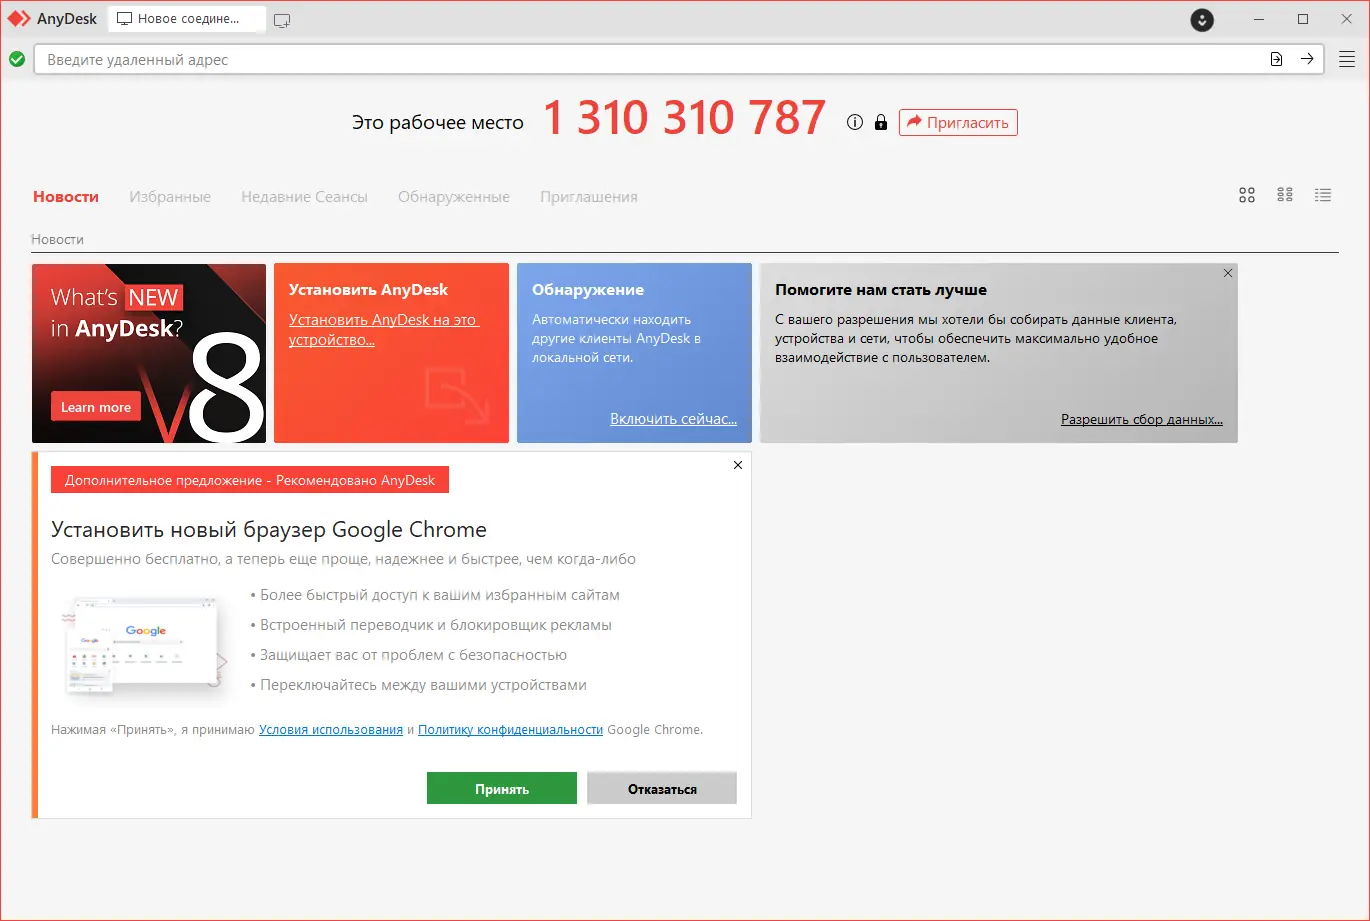Click the AnyDesk logo in the title bar

(19, 19)
